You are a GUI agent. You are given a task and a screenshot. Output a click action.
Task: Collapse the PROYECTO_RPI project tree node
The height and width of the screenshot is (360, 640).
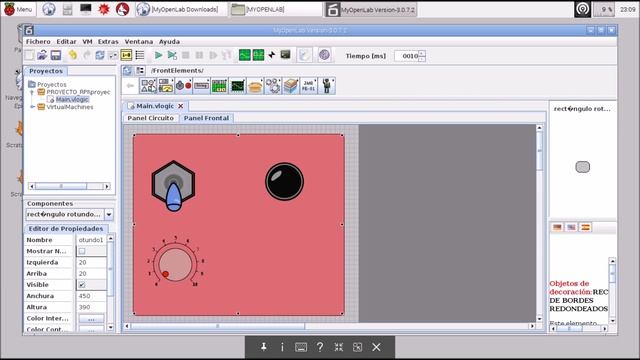(32, 92)
